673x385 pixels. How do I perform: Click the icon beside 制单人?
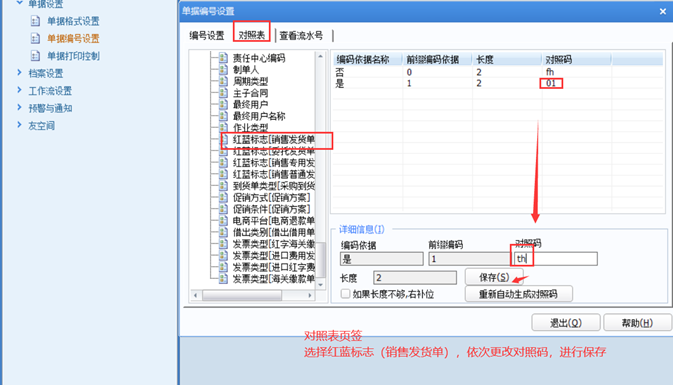point(223,69)
